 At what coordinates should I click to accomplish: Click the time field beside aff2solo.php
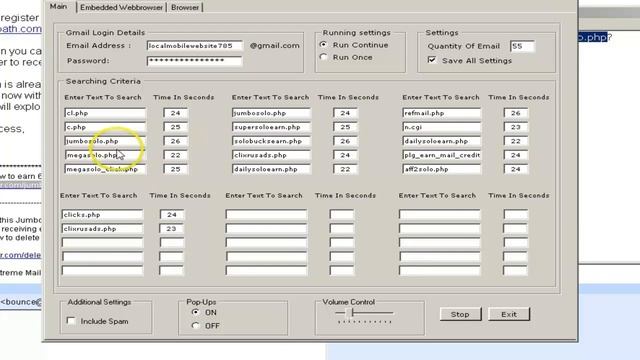pos(516,169)
